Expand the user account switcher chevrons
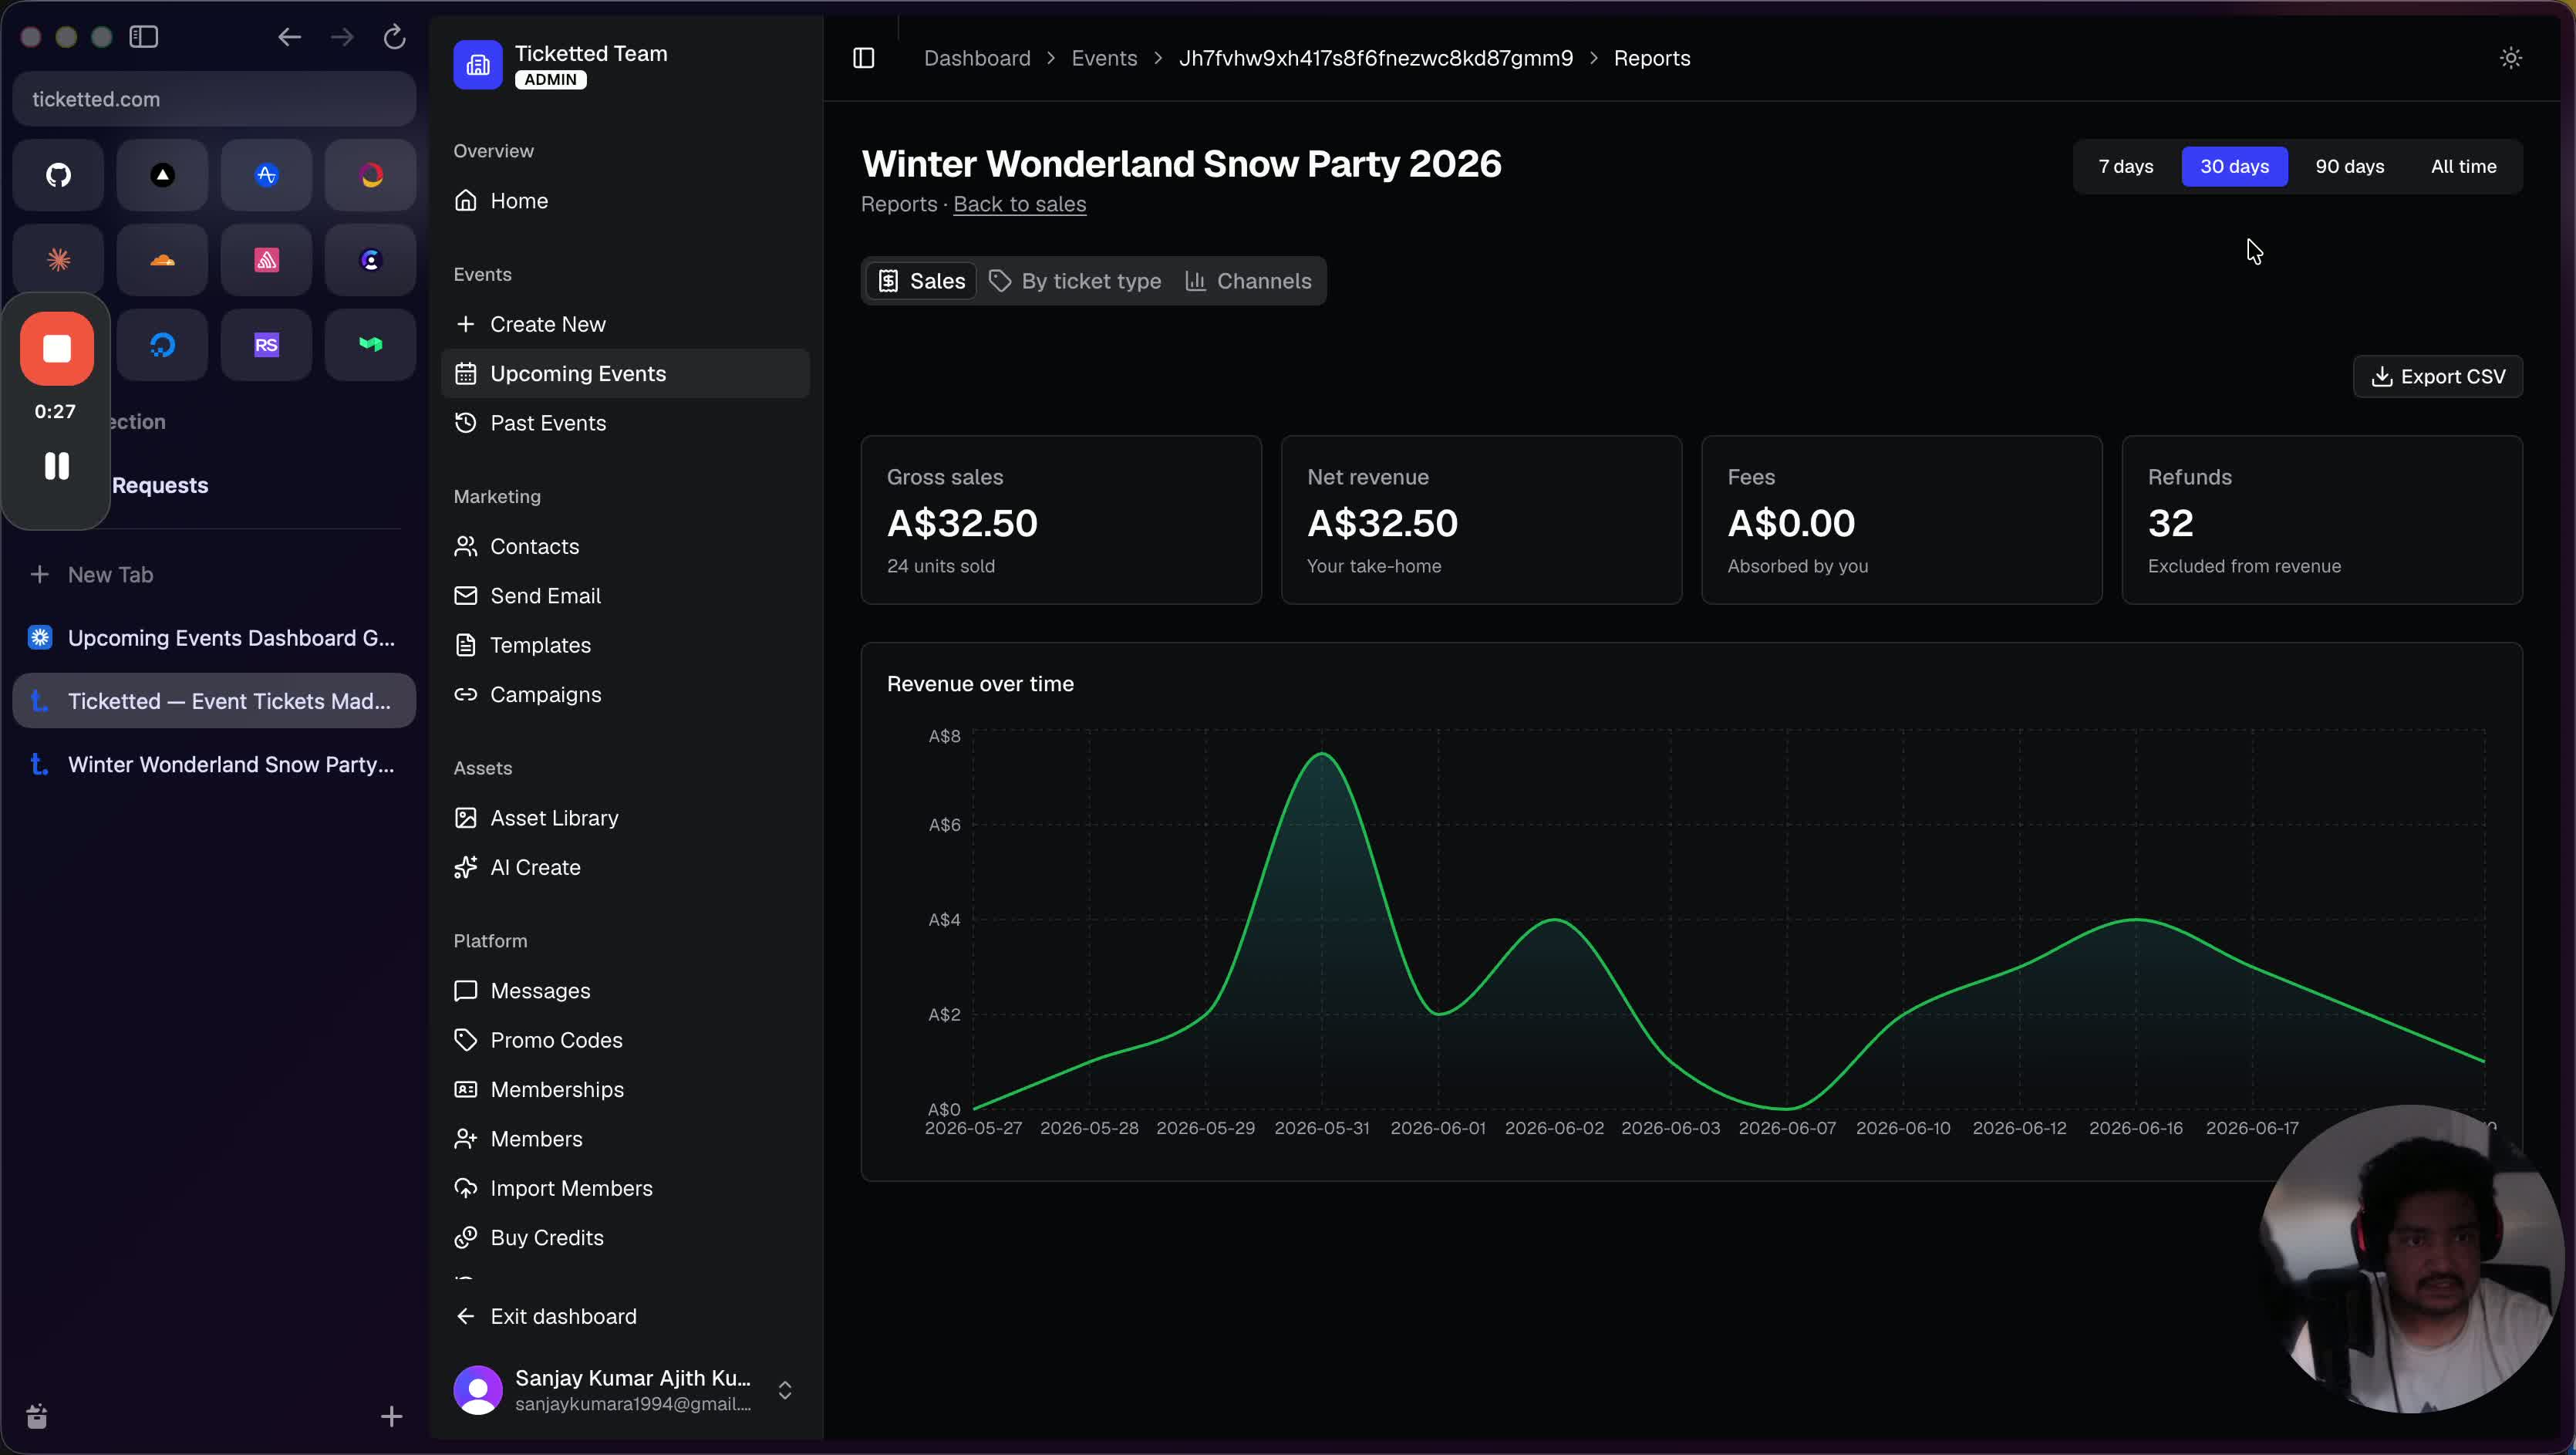The height and width of the screenshot is (1455, 2576). 785,1390
